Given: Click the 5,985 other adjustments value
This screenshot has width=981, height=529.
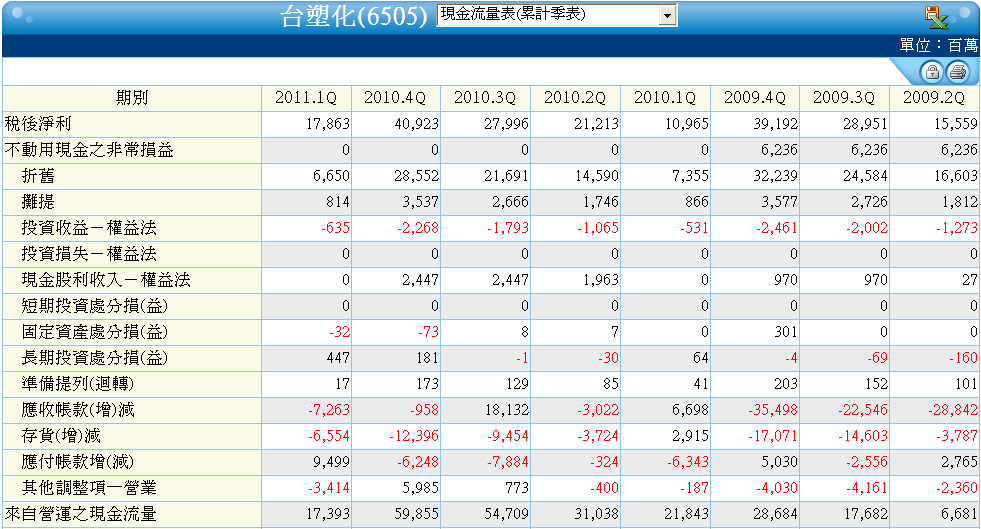Looking at the screenshot, I should 420,488.
